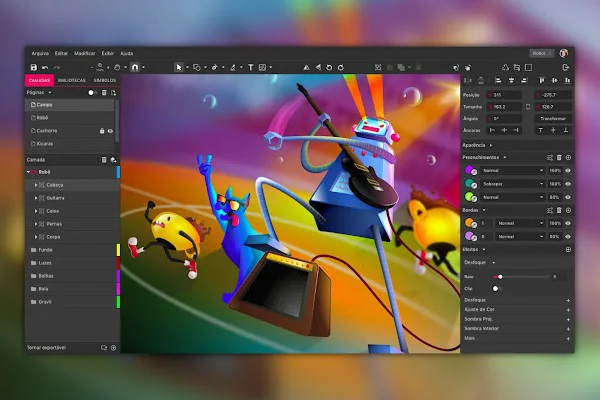Delete the selected page with trash icon
The image size is (600, 400).
pos(104,93)
